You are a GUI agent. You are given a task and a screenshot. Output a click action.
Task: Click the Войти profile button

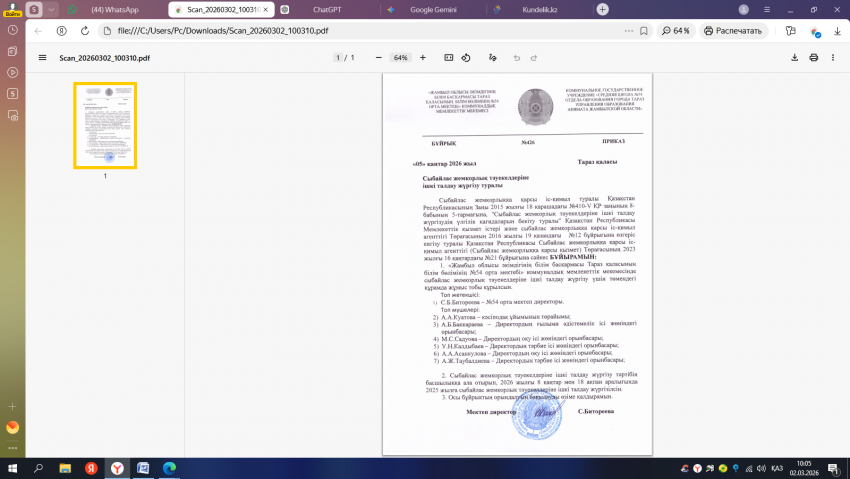click(x=12, y=10)
